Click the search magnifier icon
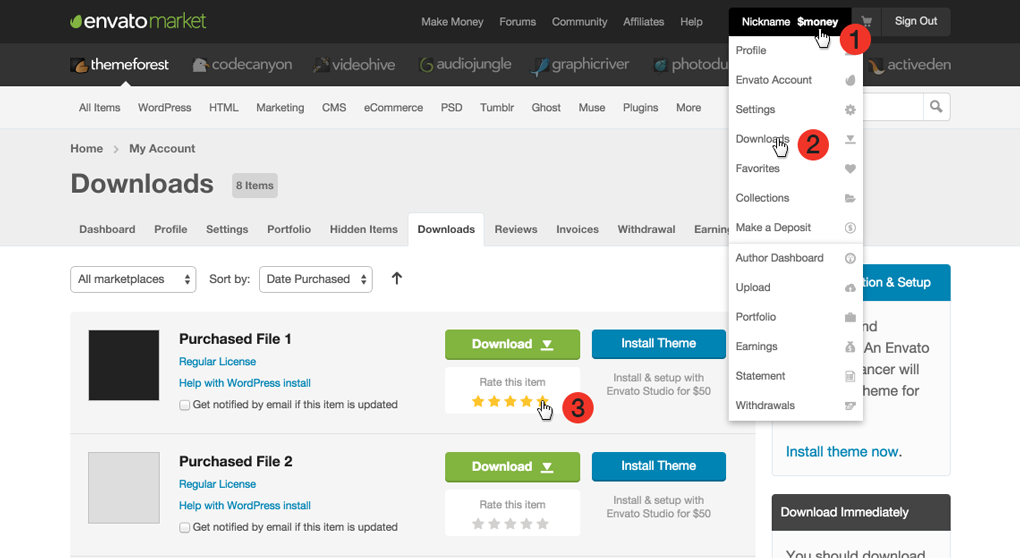The width and height of the screenshot is (1020, 558). tap(936, 107)
